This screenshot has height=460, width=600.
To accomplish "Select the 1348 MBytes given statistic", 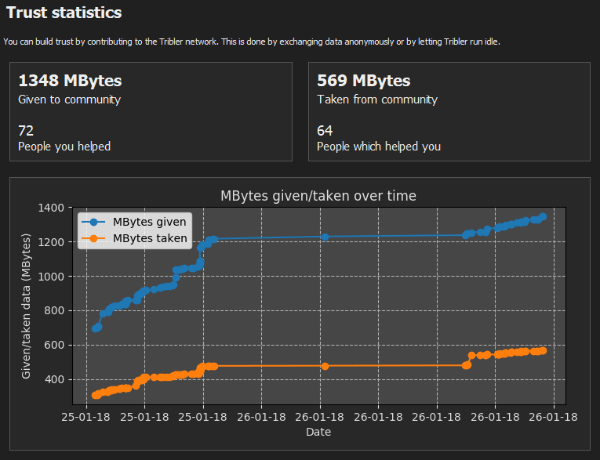I will pos(70,80).
